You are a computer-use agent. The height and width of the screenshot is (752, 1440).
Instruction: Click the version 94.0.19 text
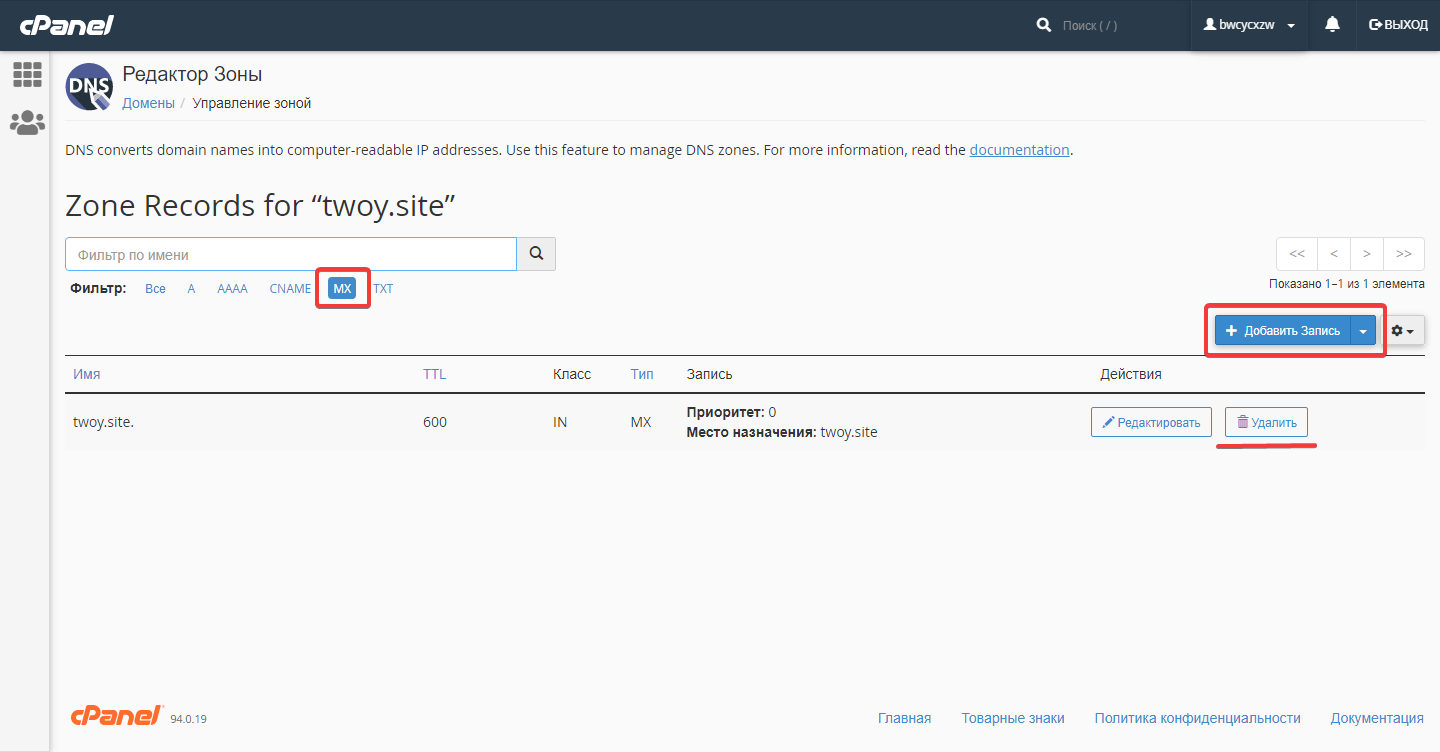pyautogui.click(x=189, y=719)
